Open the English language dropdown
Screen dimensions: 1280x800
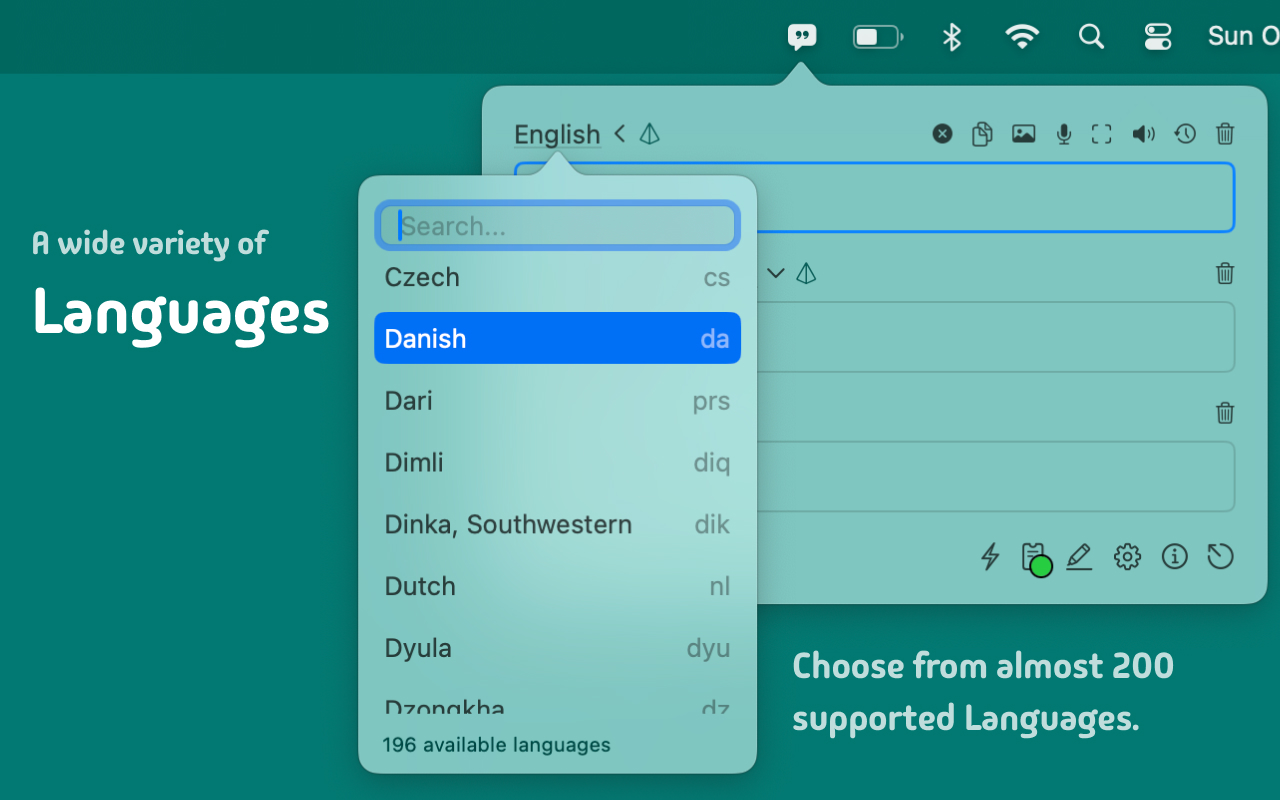click(557, 134)
